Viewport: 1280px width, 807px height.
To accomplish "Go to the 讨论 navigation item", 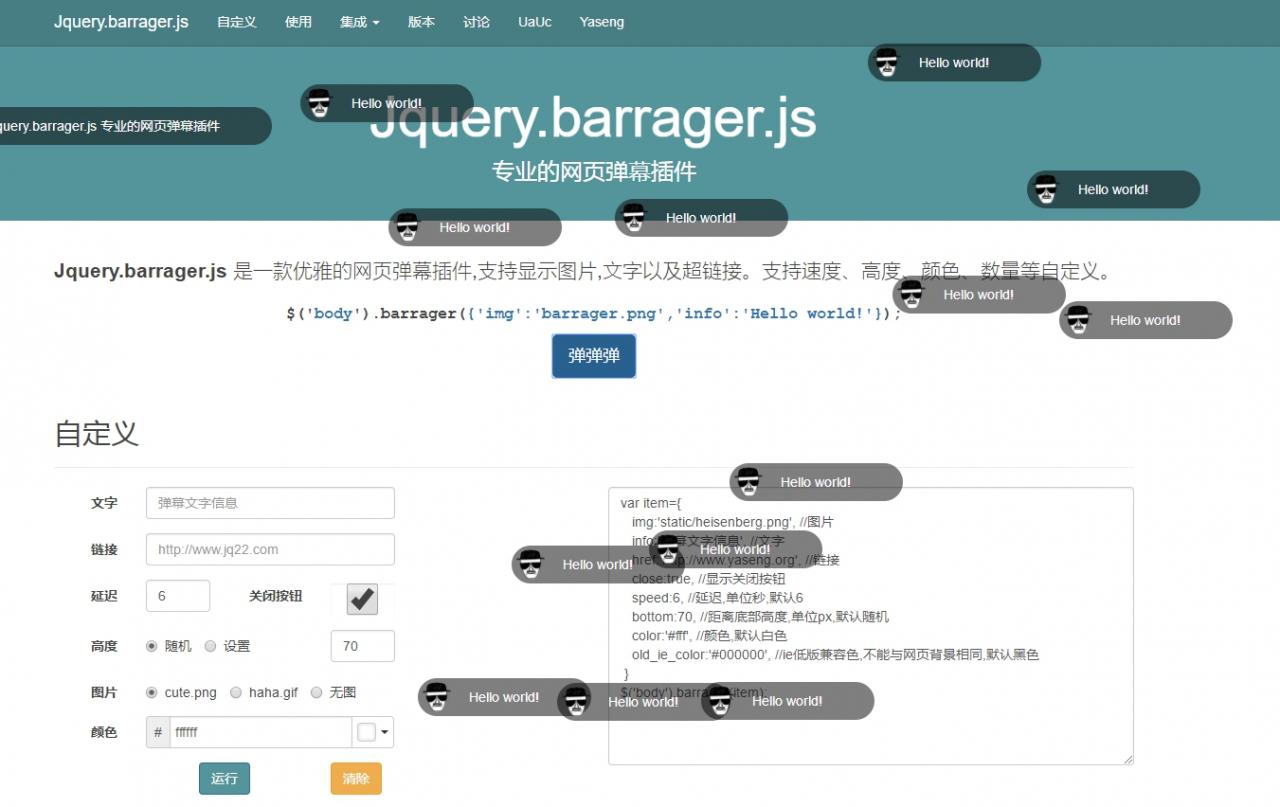I will tap(476, 22).
